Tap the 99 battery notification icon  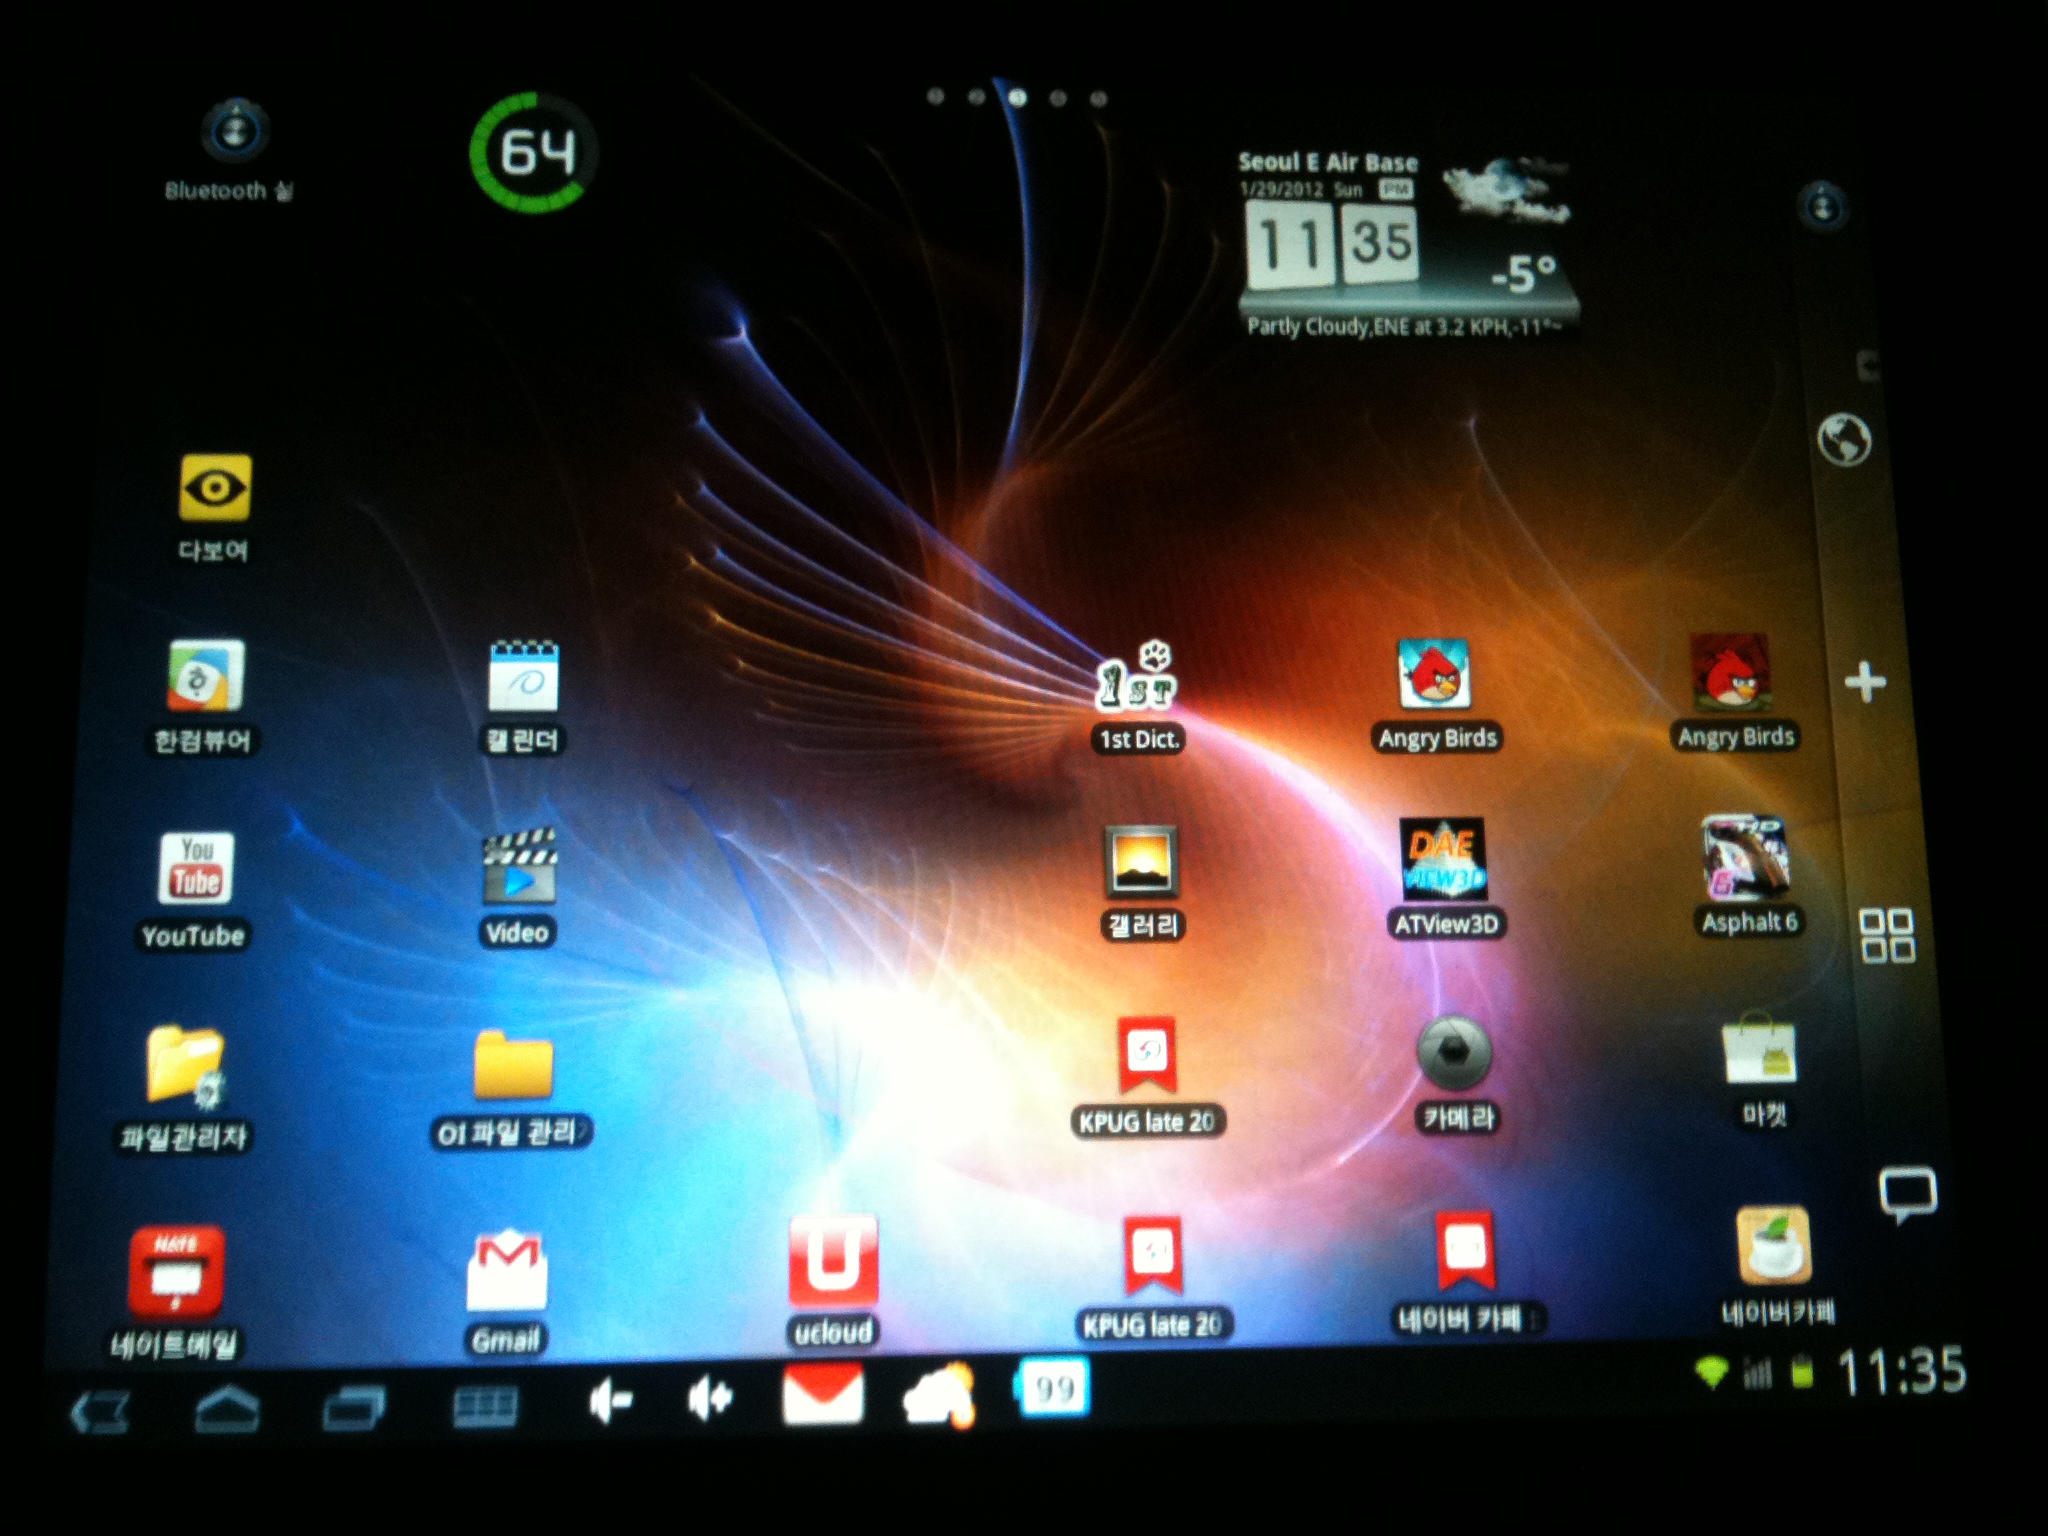point(1052,1387)
